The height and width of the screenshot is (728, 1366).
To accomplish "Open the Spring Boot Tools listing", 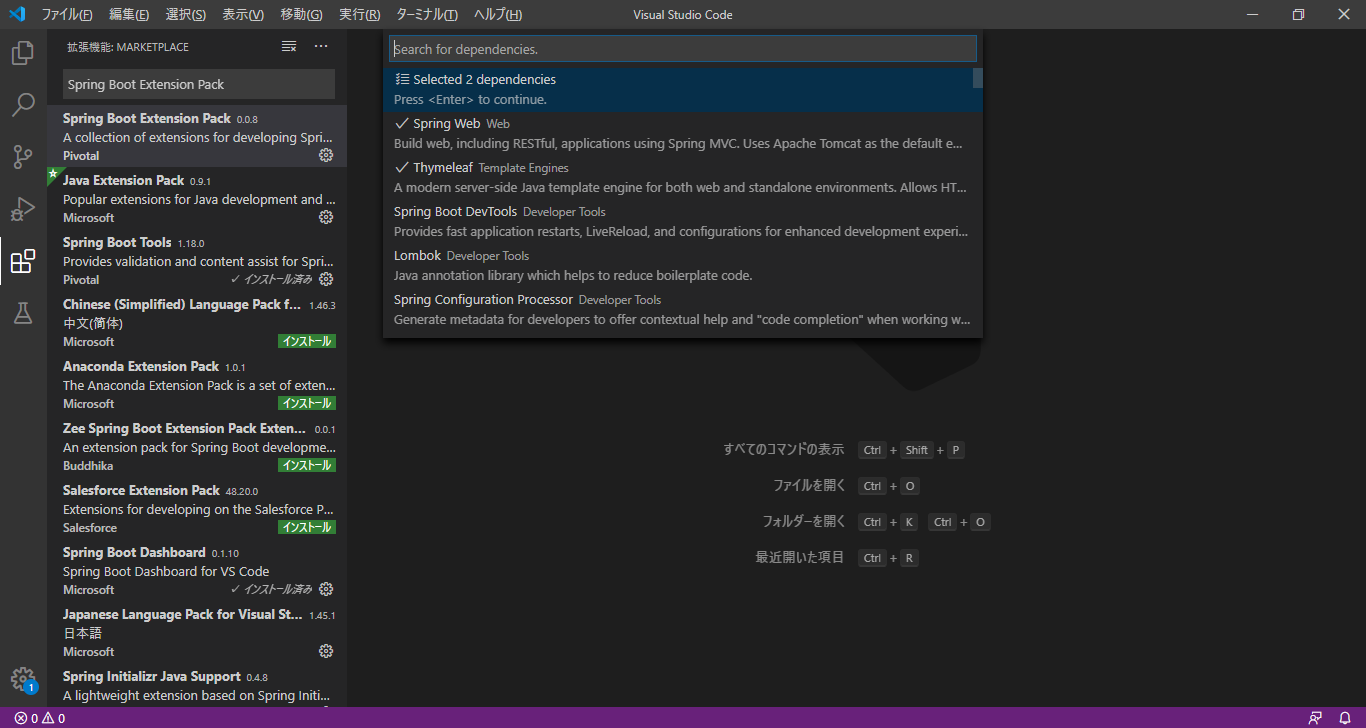I will (x=197, y=261).
